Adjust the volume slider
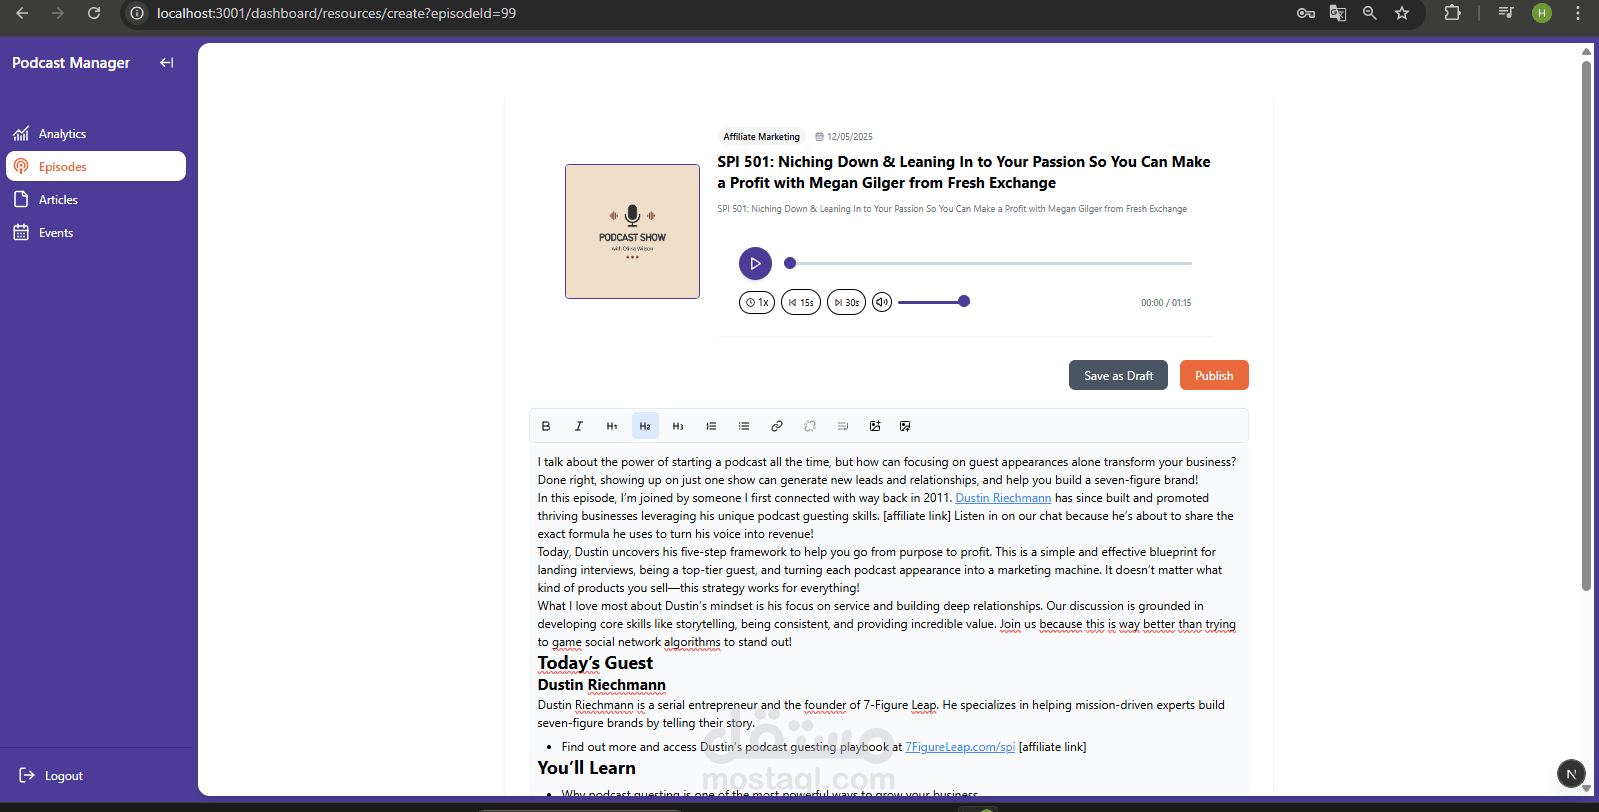This screenshot has width=1599, height=812. [934, 301]
